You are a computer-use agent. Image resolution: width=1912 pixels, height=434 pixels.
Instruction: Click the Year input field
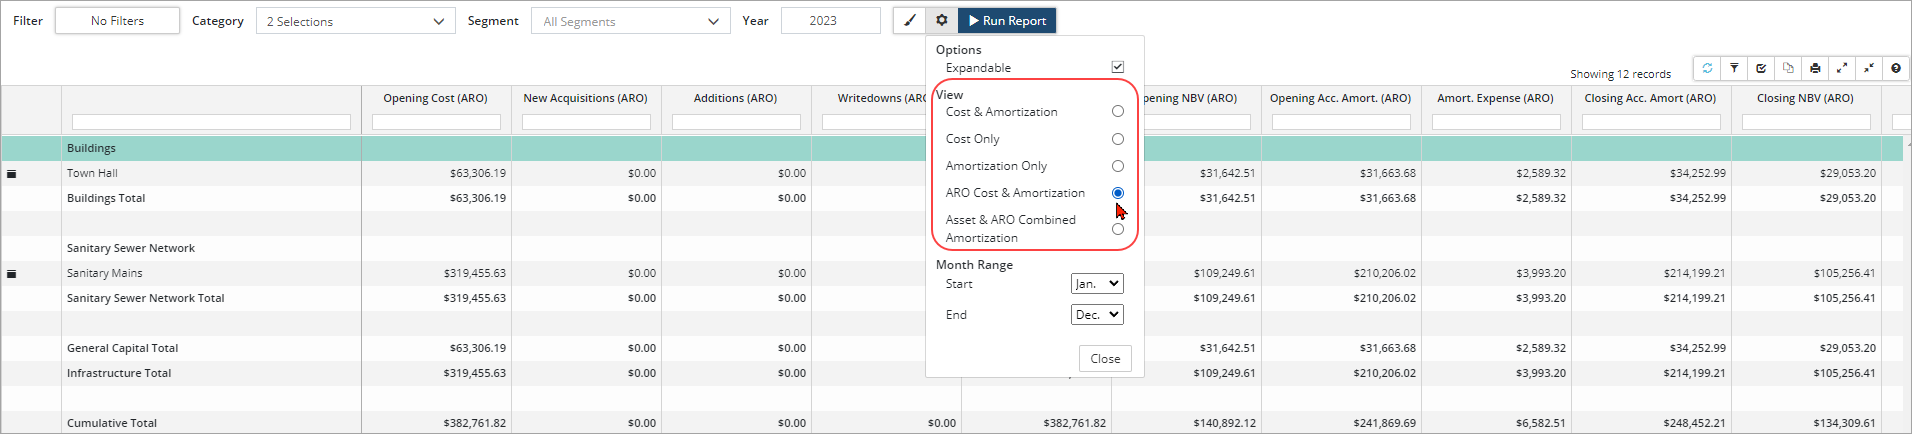coord(830,21)
